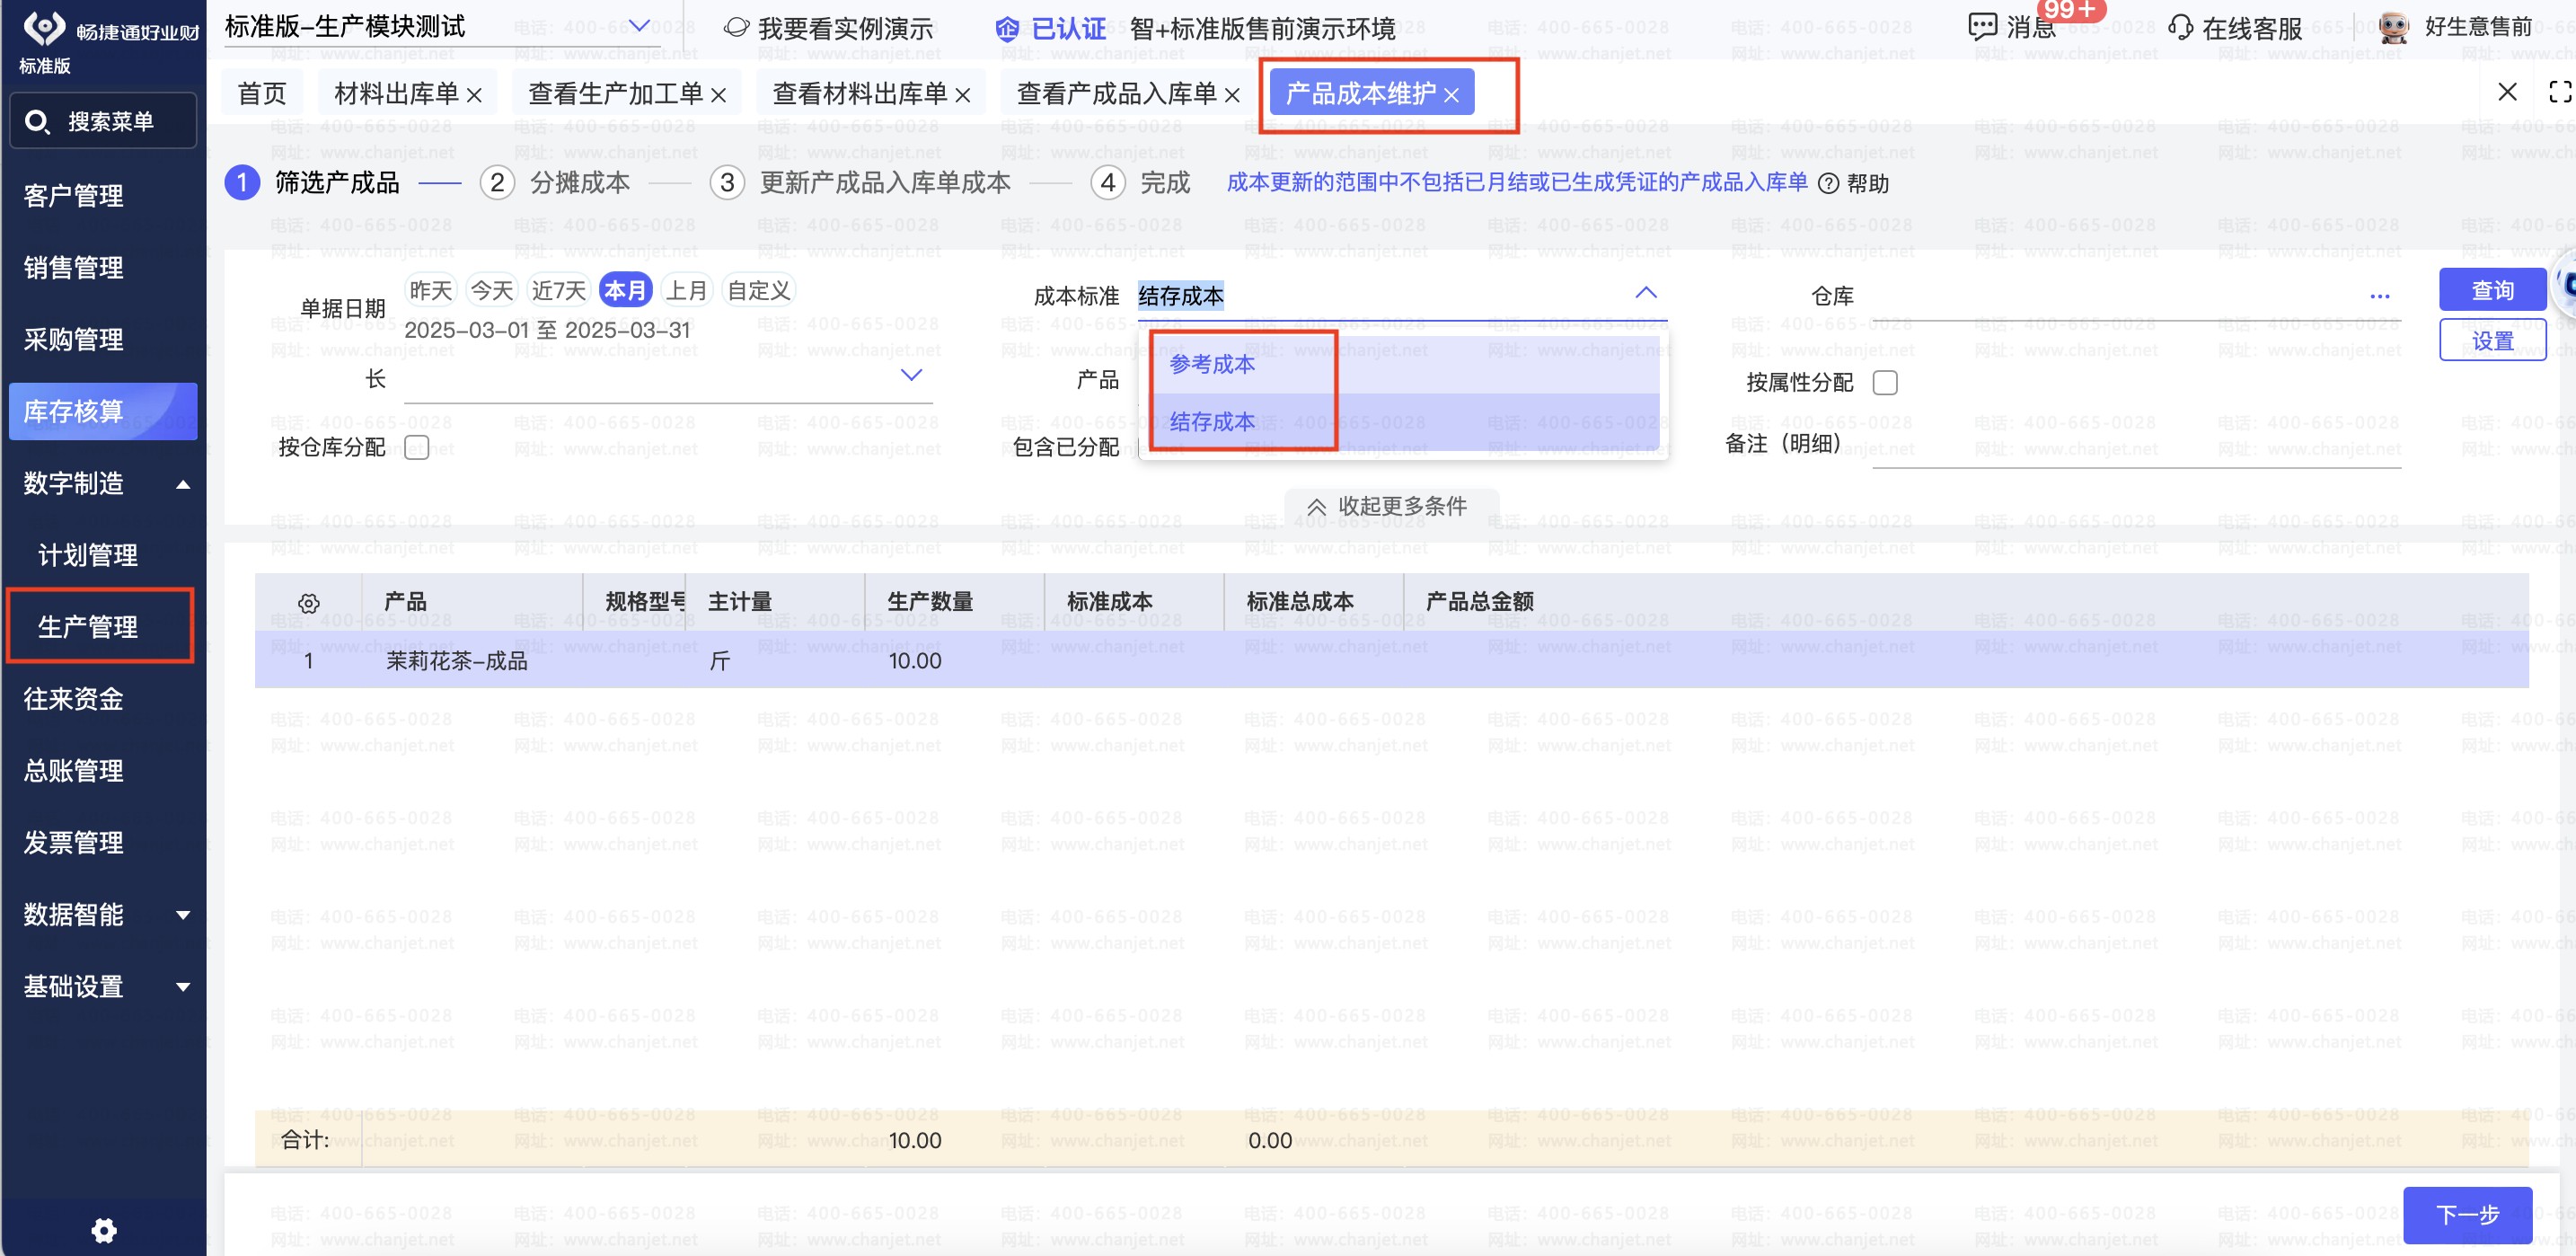Image resolution: width=2576 pixels, height=1256 pixels.
Task: Click the search menu magnifier icon
Action: (37, 122)
